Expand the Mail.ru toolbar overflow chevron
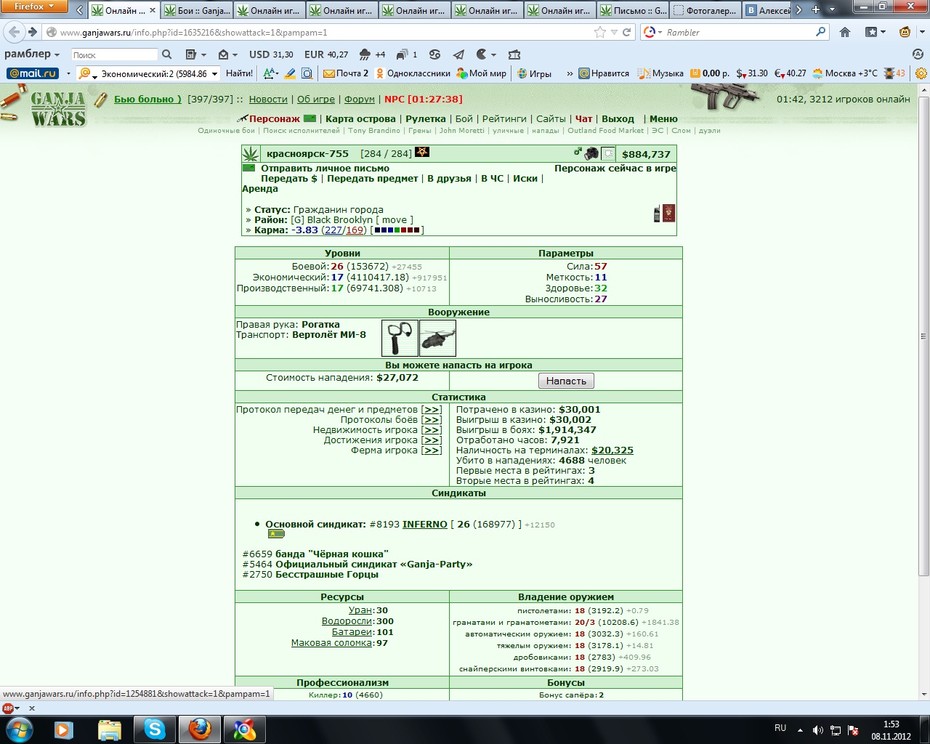This screenshot has width=930, height=744. (x=569, y=74)
